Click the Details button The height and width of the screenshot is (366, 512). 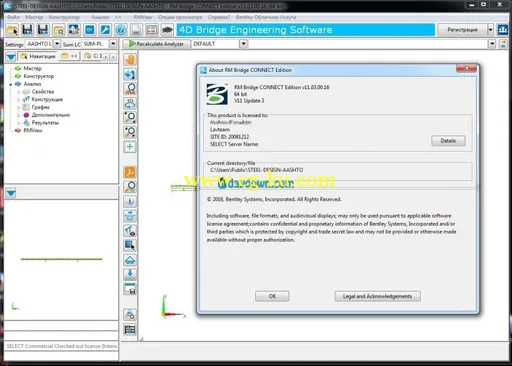448,141
